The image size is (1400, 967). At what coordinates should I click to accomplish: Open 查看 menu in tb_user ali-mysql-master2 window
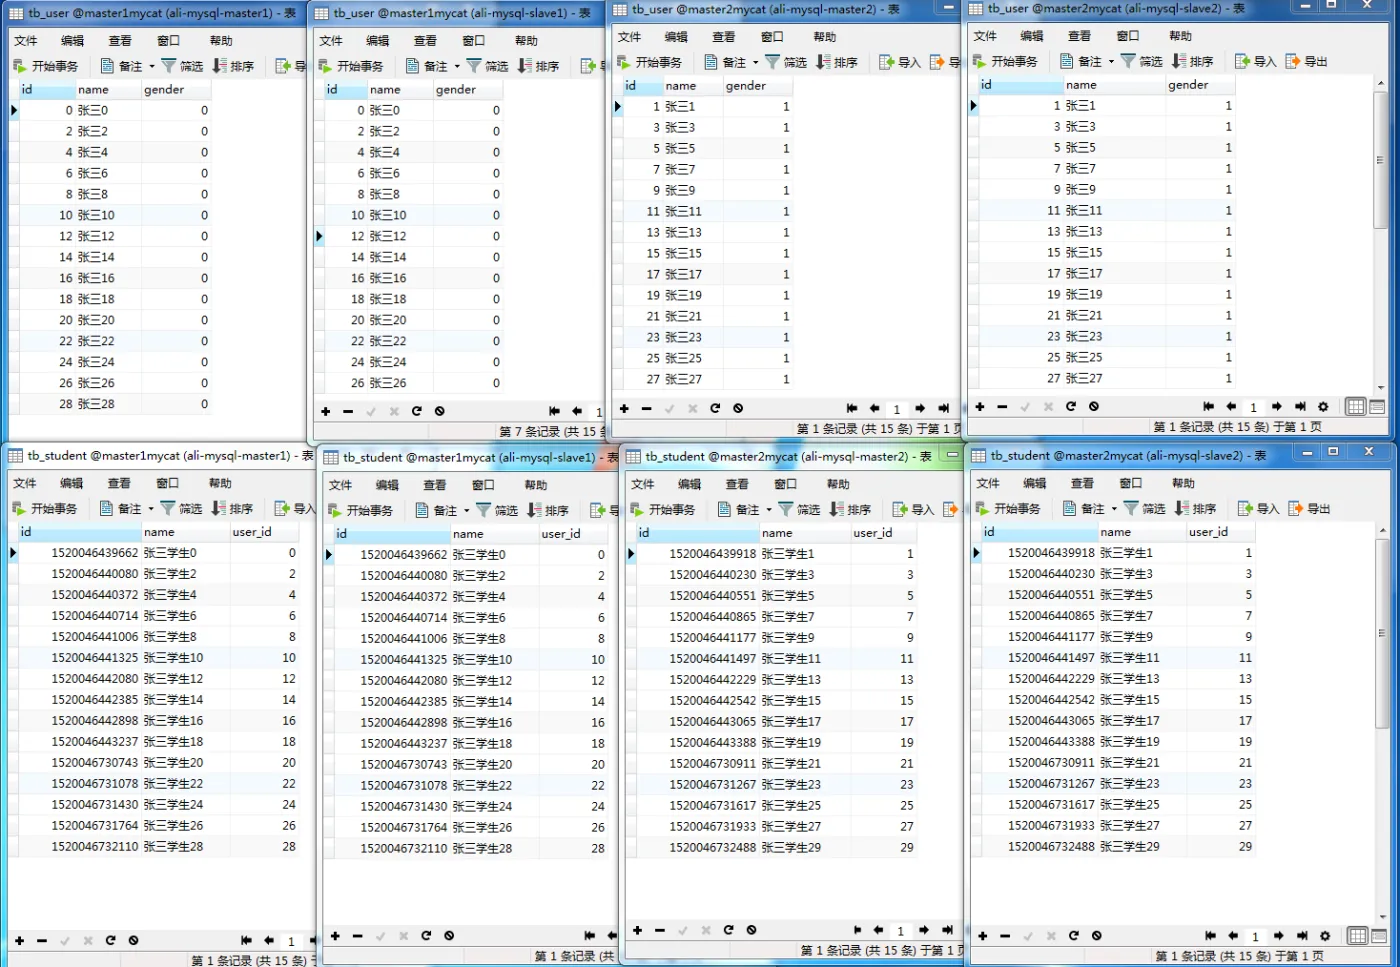[724, 37]
